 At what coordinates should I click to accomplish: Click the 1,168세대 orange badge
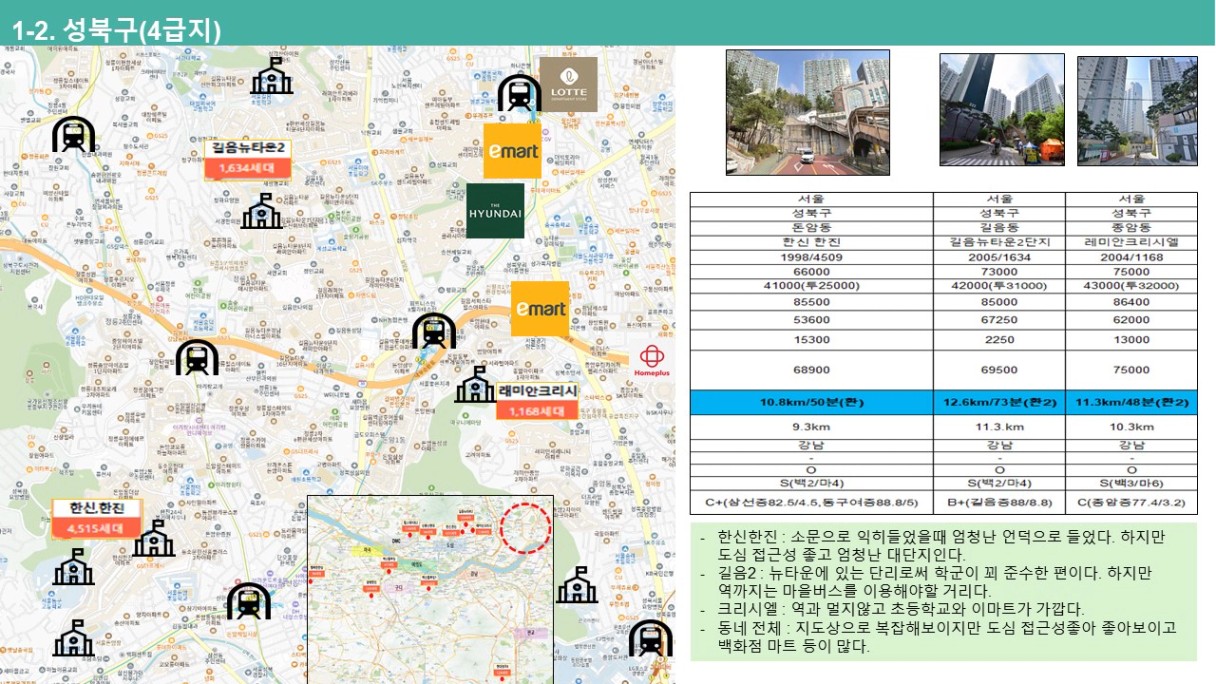tap(537, 411)
